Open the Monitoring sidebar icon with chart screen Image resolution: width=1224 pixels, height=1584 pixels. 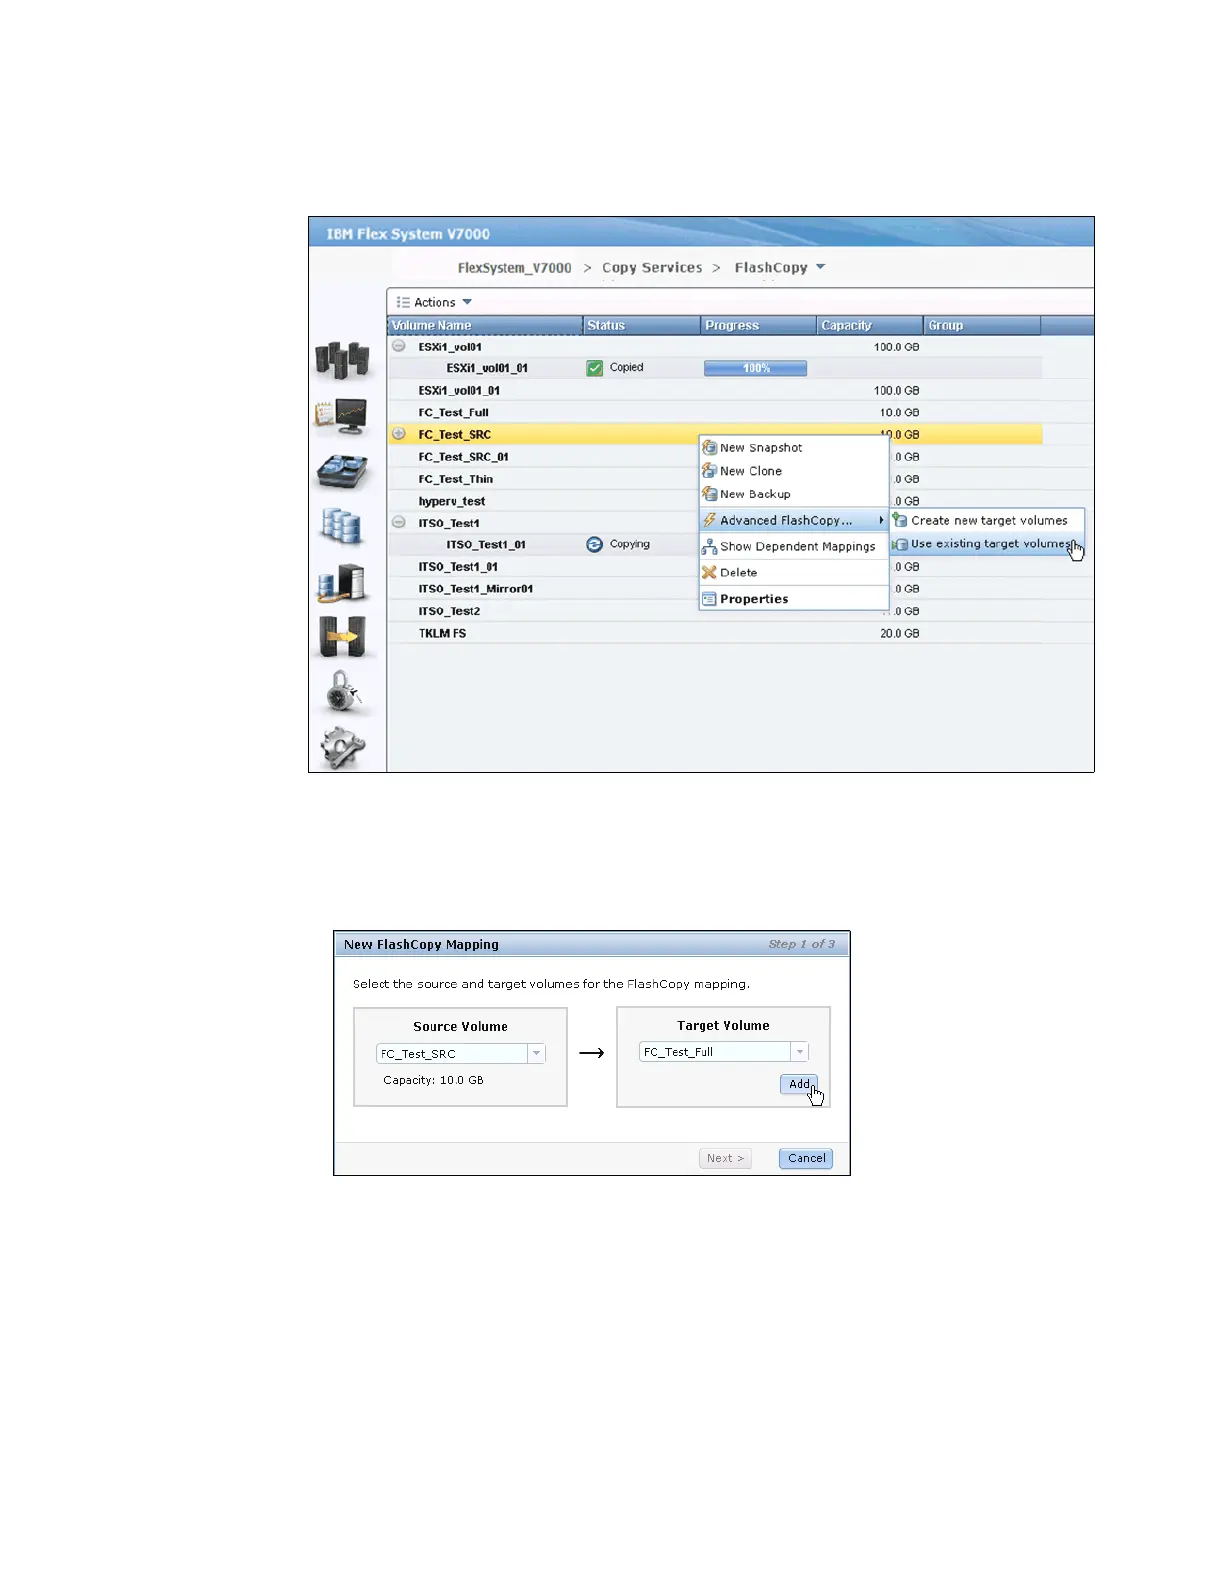[342, 416]
